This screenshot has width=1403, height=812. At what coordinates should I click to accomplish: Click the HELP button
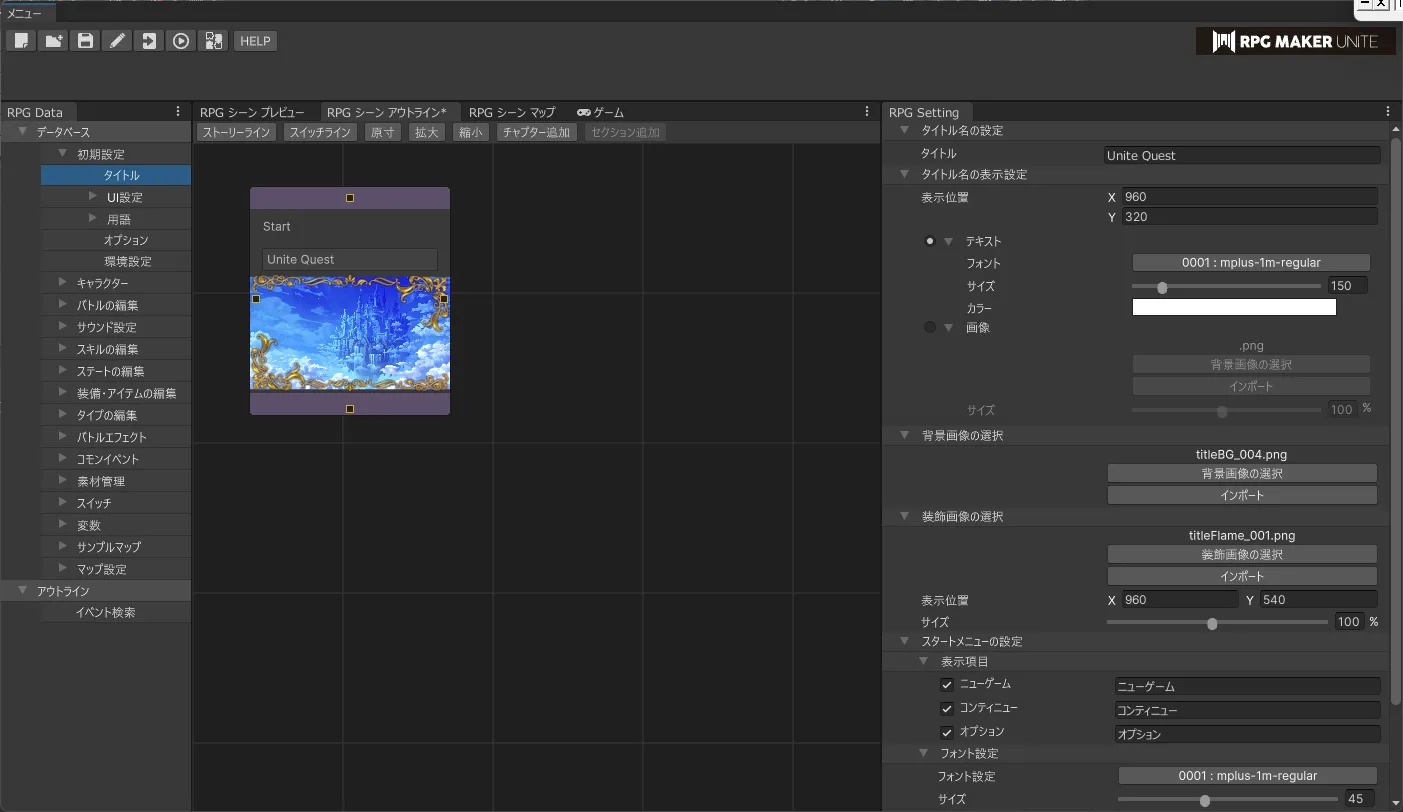coord(255,41)
